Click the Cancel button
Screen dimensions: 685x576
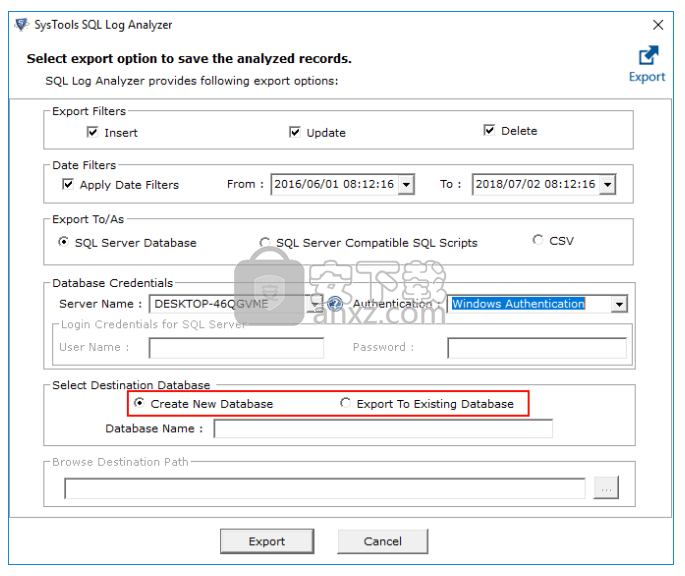tap(383, 541)
